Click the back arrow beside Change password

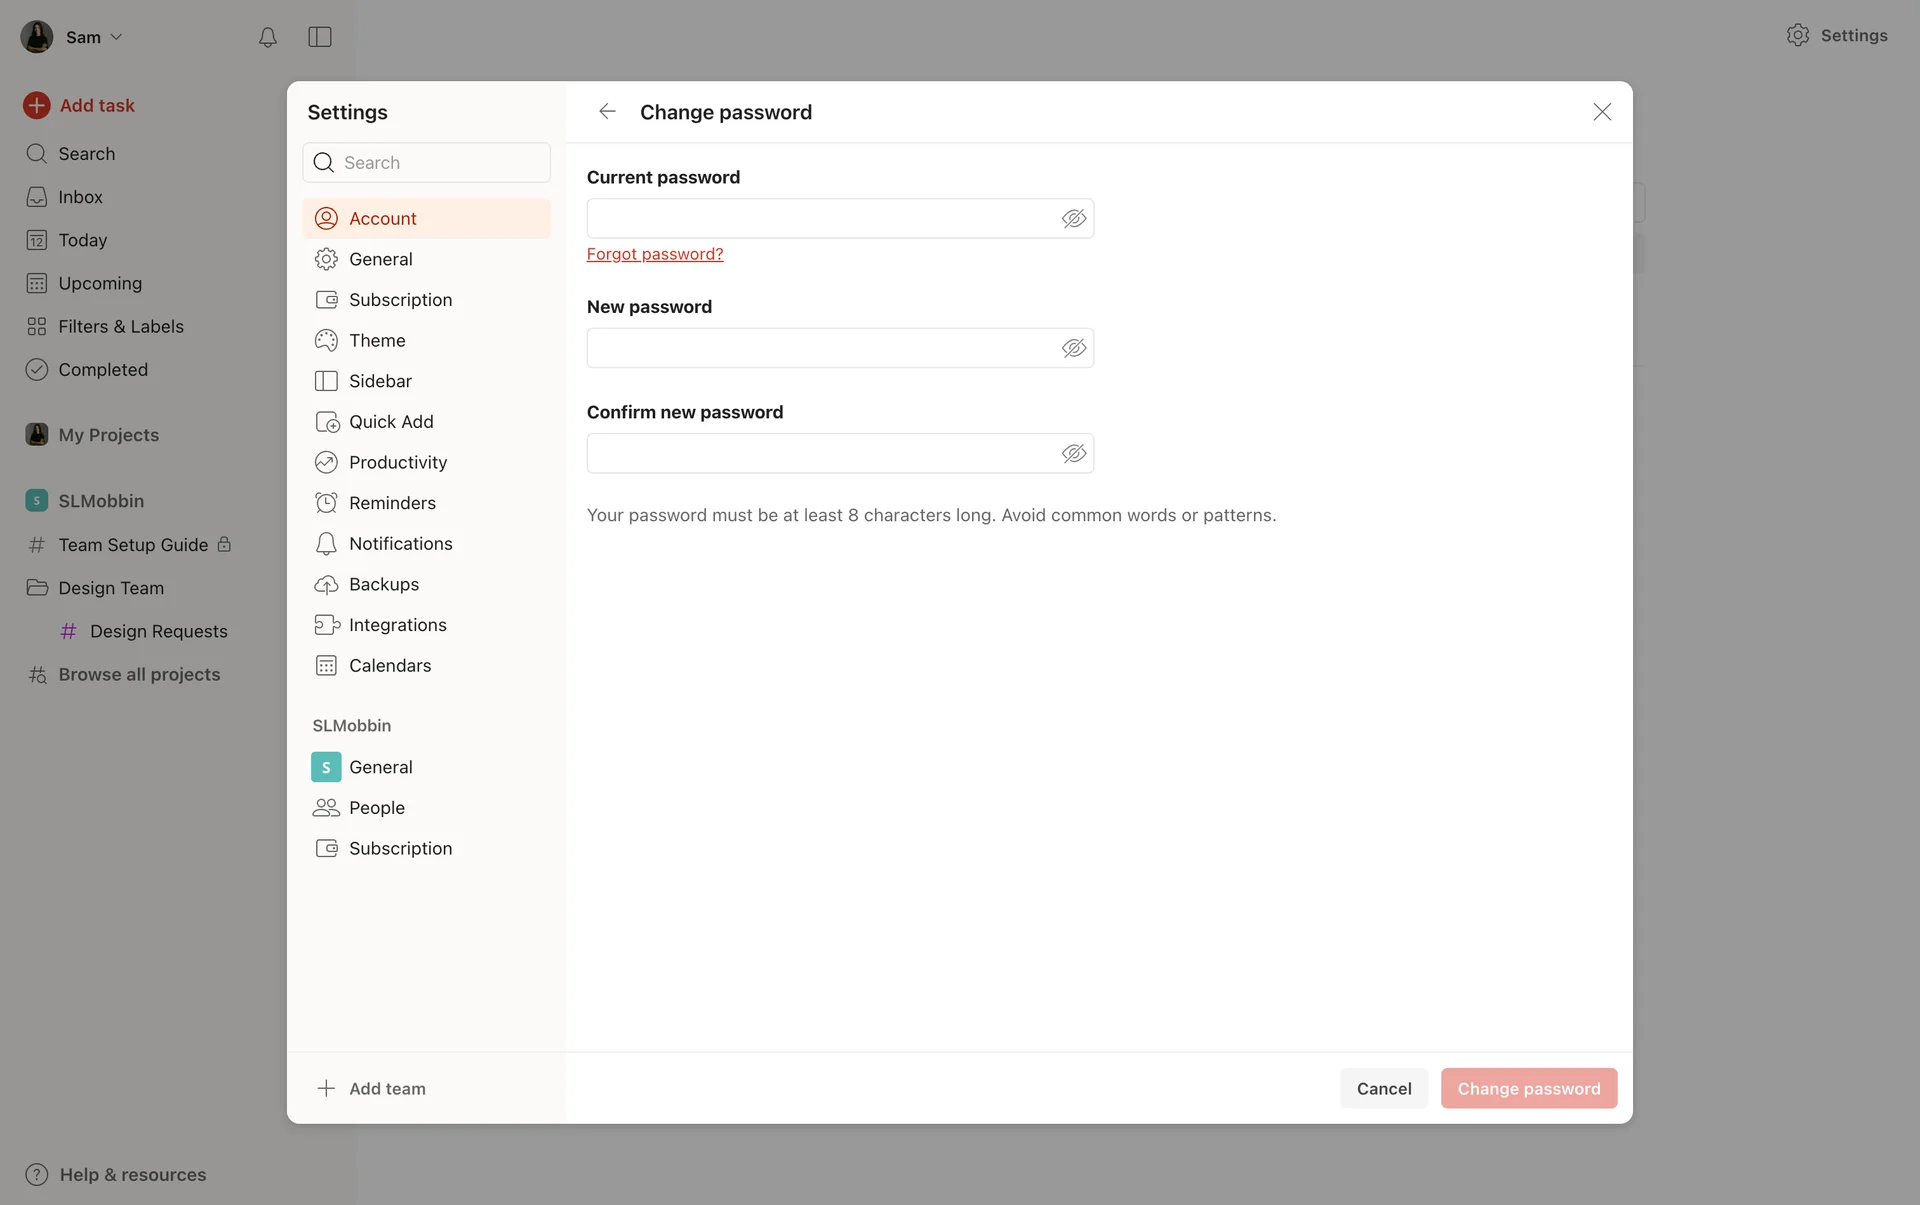[607, 111]
